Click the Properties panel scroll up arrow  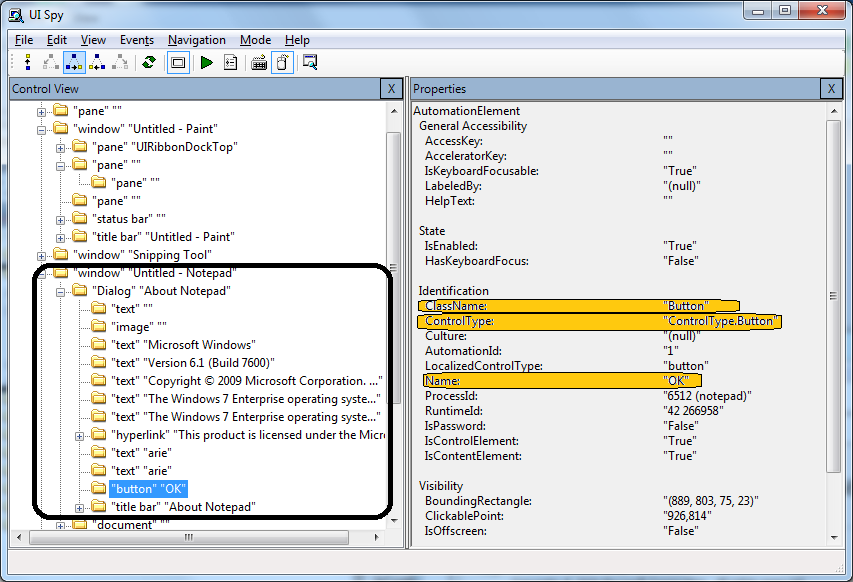(834, 111)
